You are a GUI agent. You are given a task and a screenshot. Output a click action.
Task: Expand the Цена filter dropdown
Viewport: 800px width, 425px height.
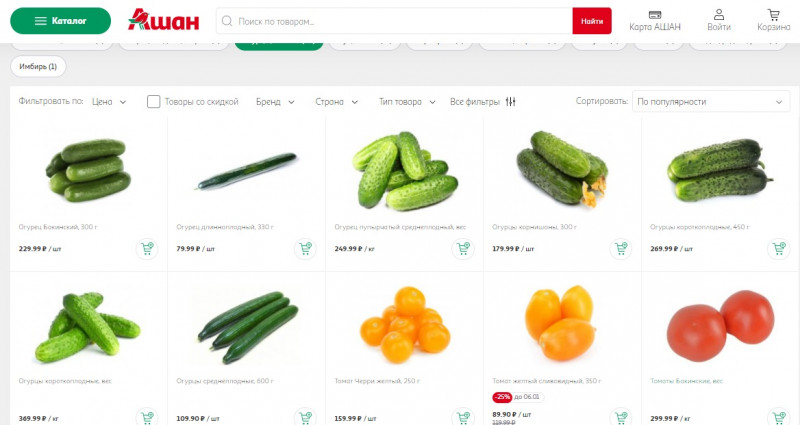109,102
